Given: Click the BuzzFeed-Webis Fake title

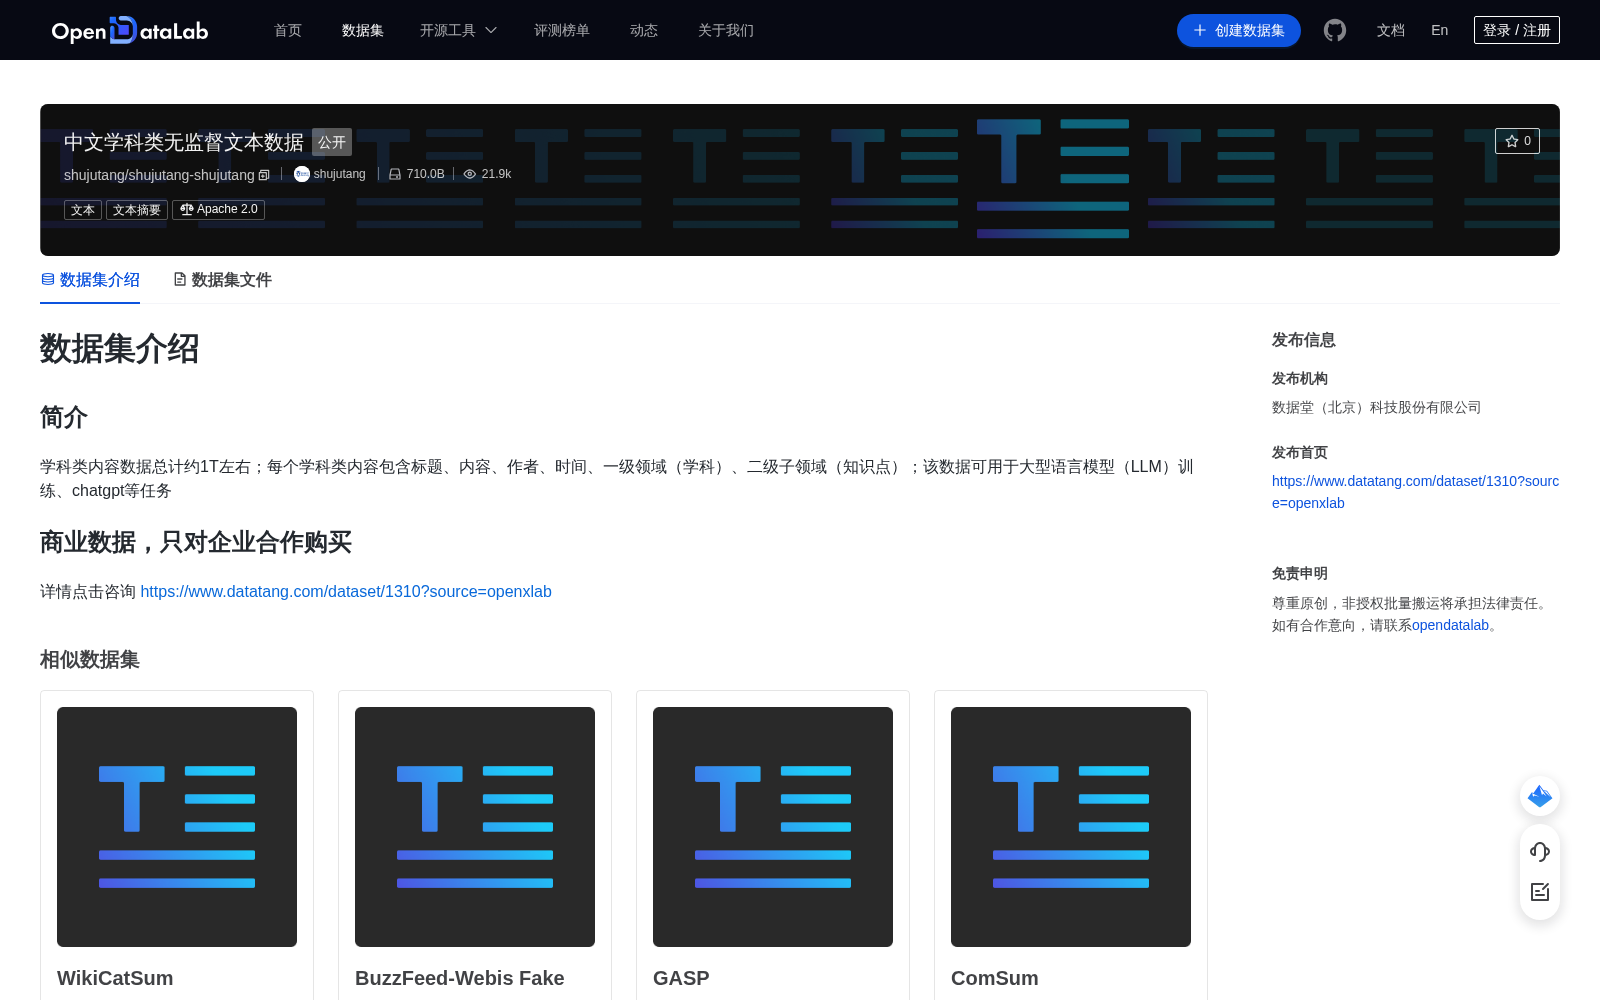Looking at the screenshot, I should point(460,978).
